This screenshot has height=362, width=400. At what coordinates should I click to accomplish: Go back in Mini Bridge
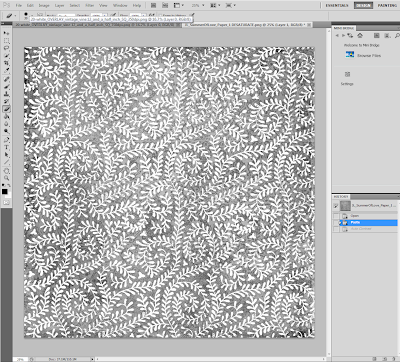click(337, 35)
